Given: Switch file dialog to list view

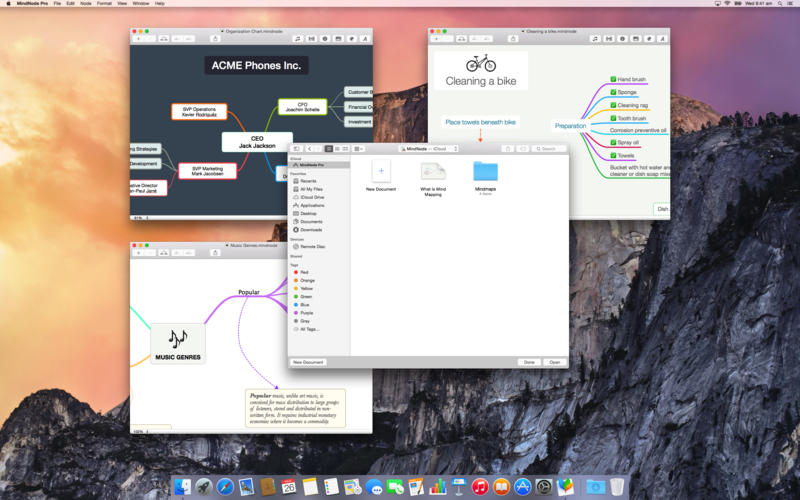Looking at the screenshot, I should pos(337,148).
